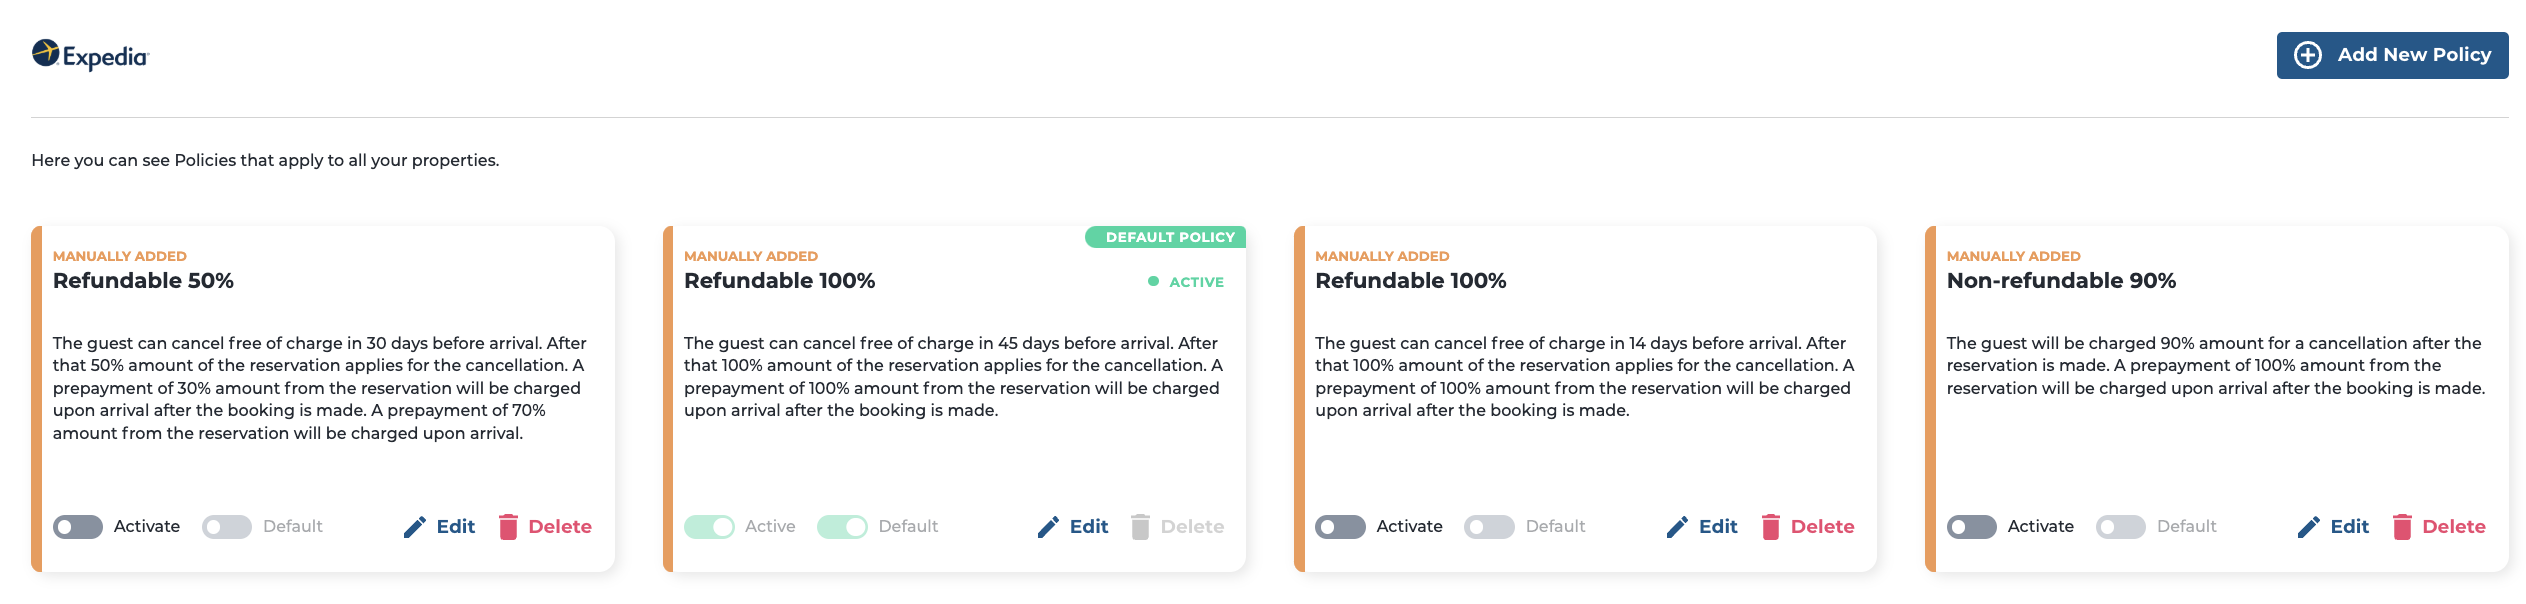Viewport: 2526px width, 604px height.
Task: Toggle Default switch on Non-refundable 90% policy
Action: (2121, 527)
